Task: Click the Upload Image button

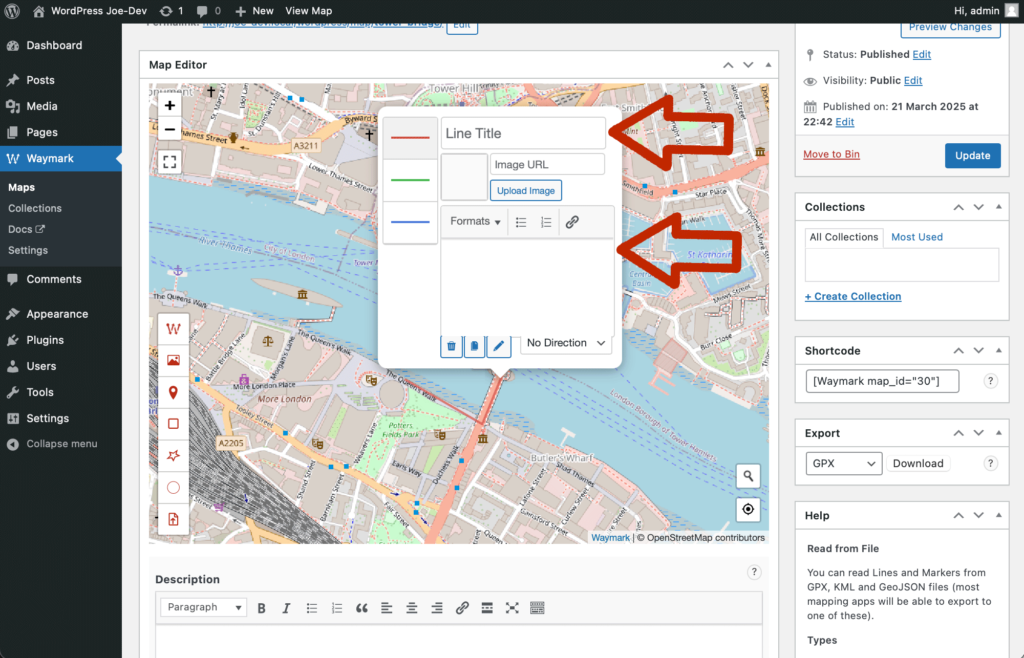Action: (x=526, y=190)
